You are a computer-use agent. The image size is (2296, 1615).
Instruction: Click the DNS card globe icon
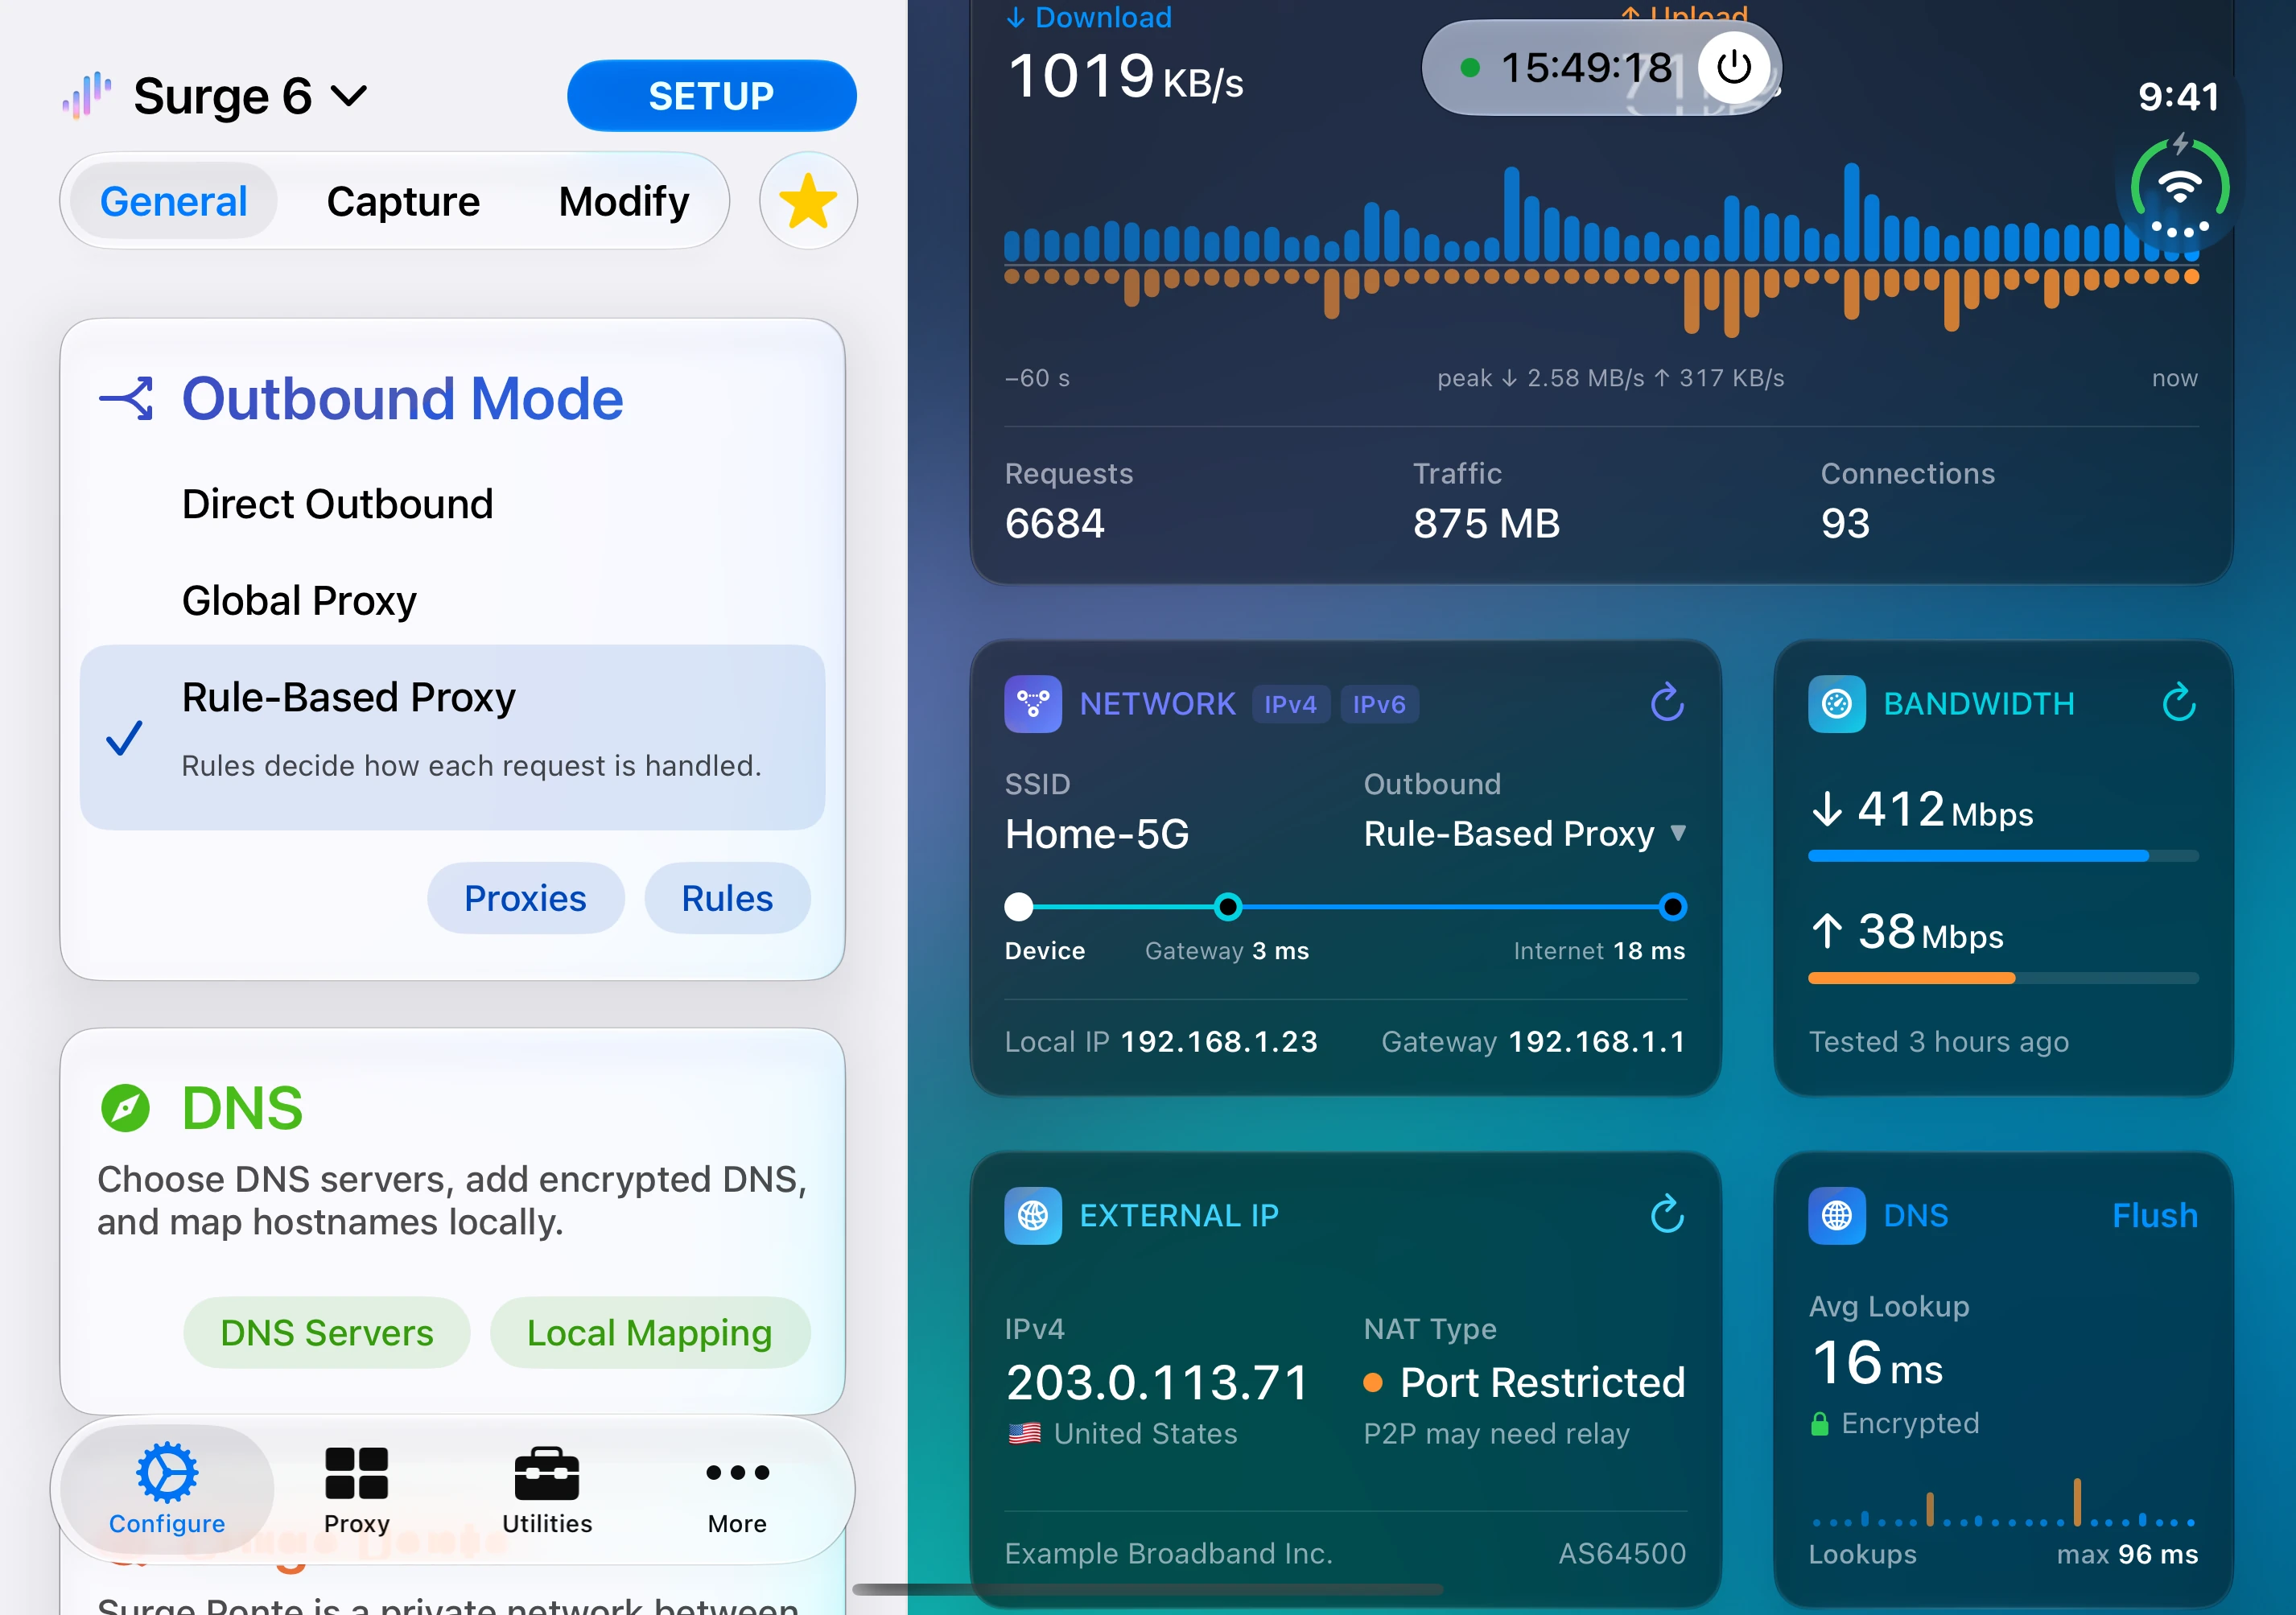[x=1837, y=1215]
